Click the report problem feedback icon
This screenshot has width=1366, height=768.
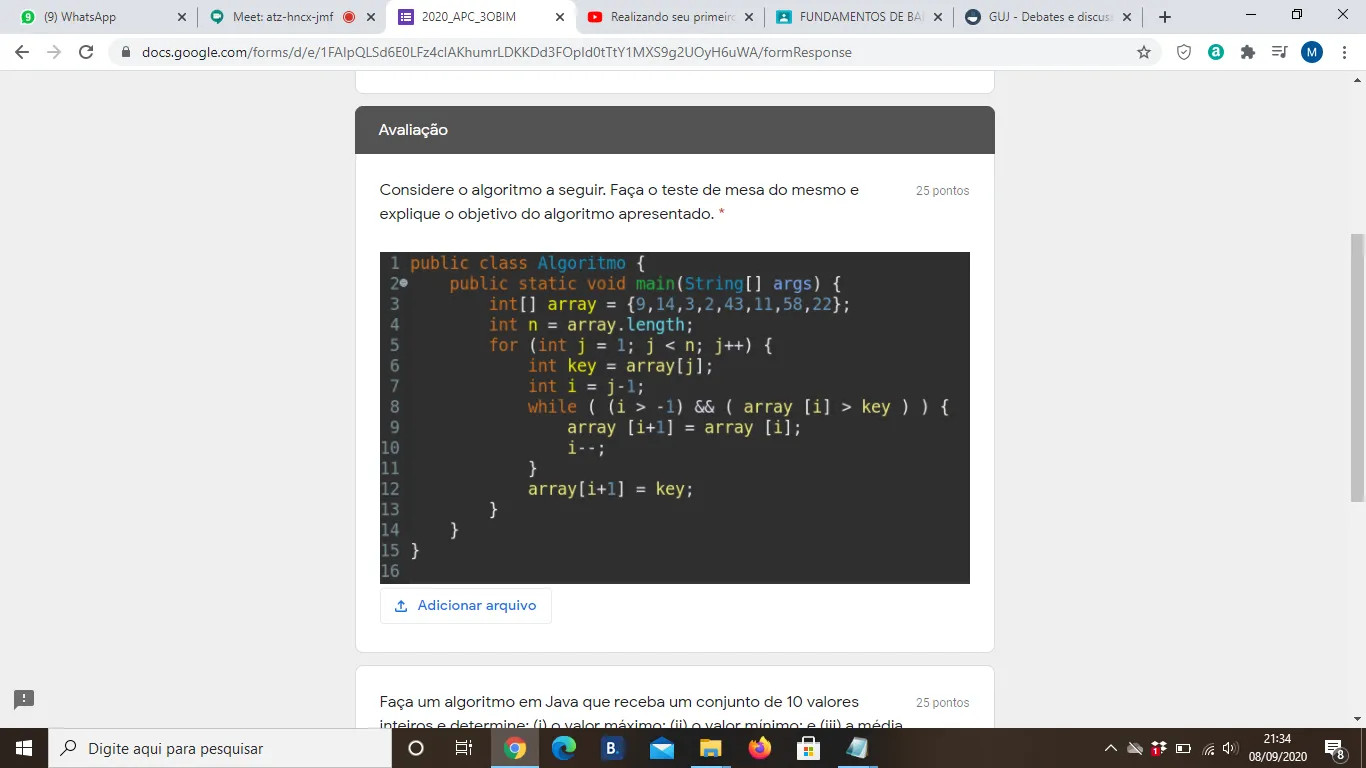coord(24,699)
